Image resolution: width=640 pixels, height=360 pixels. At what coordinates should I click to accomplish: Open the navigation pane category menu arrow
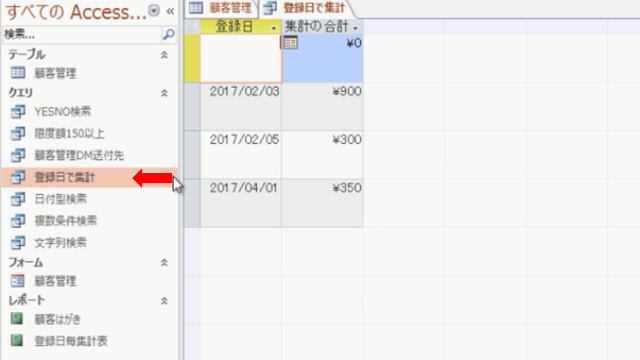point(154,11)
